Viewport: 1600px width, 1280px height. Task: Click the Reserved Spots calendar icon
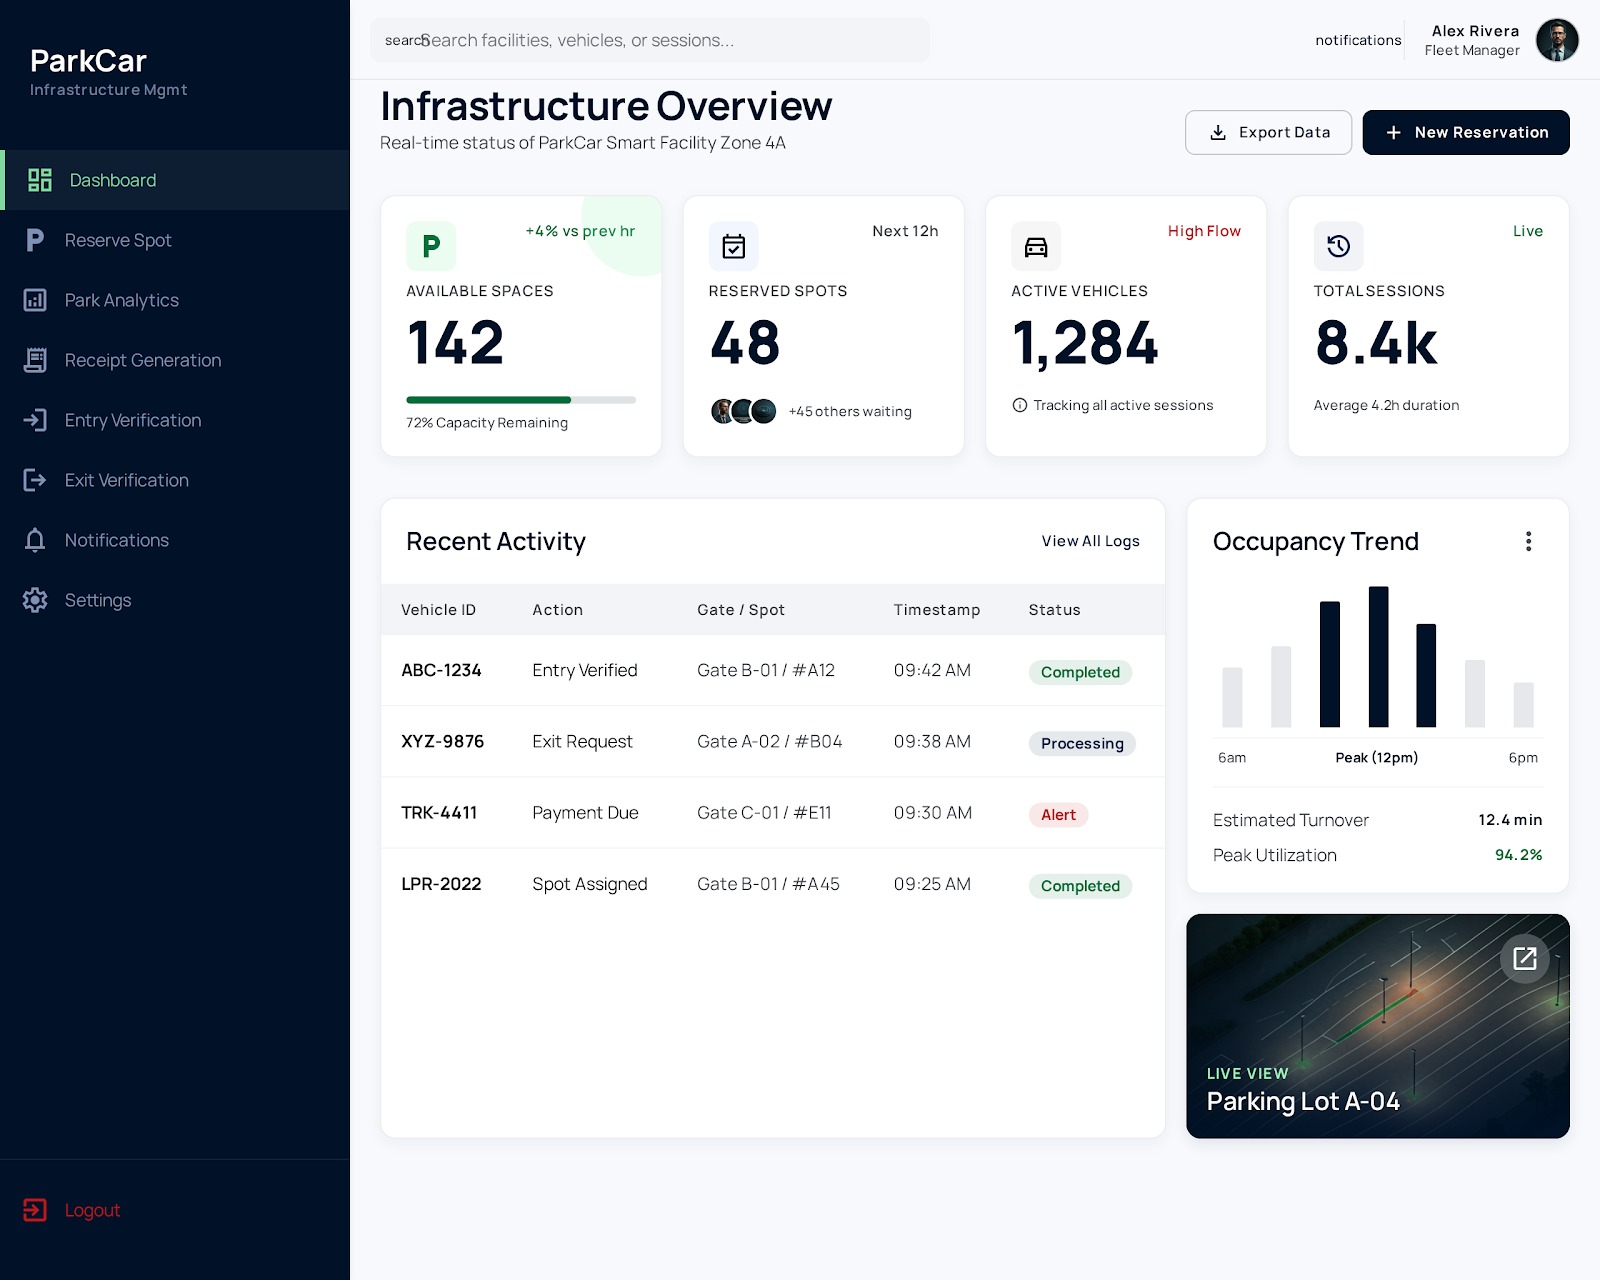[x=733, y=246]
